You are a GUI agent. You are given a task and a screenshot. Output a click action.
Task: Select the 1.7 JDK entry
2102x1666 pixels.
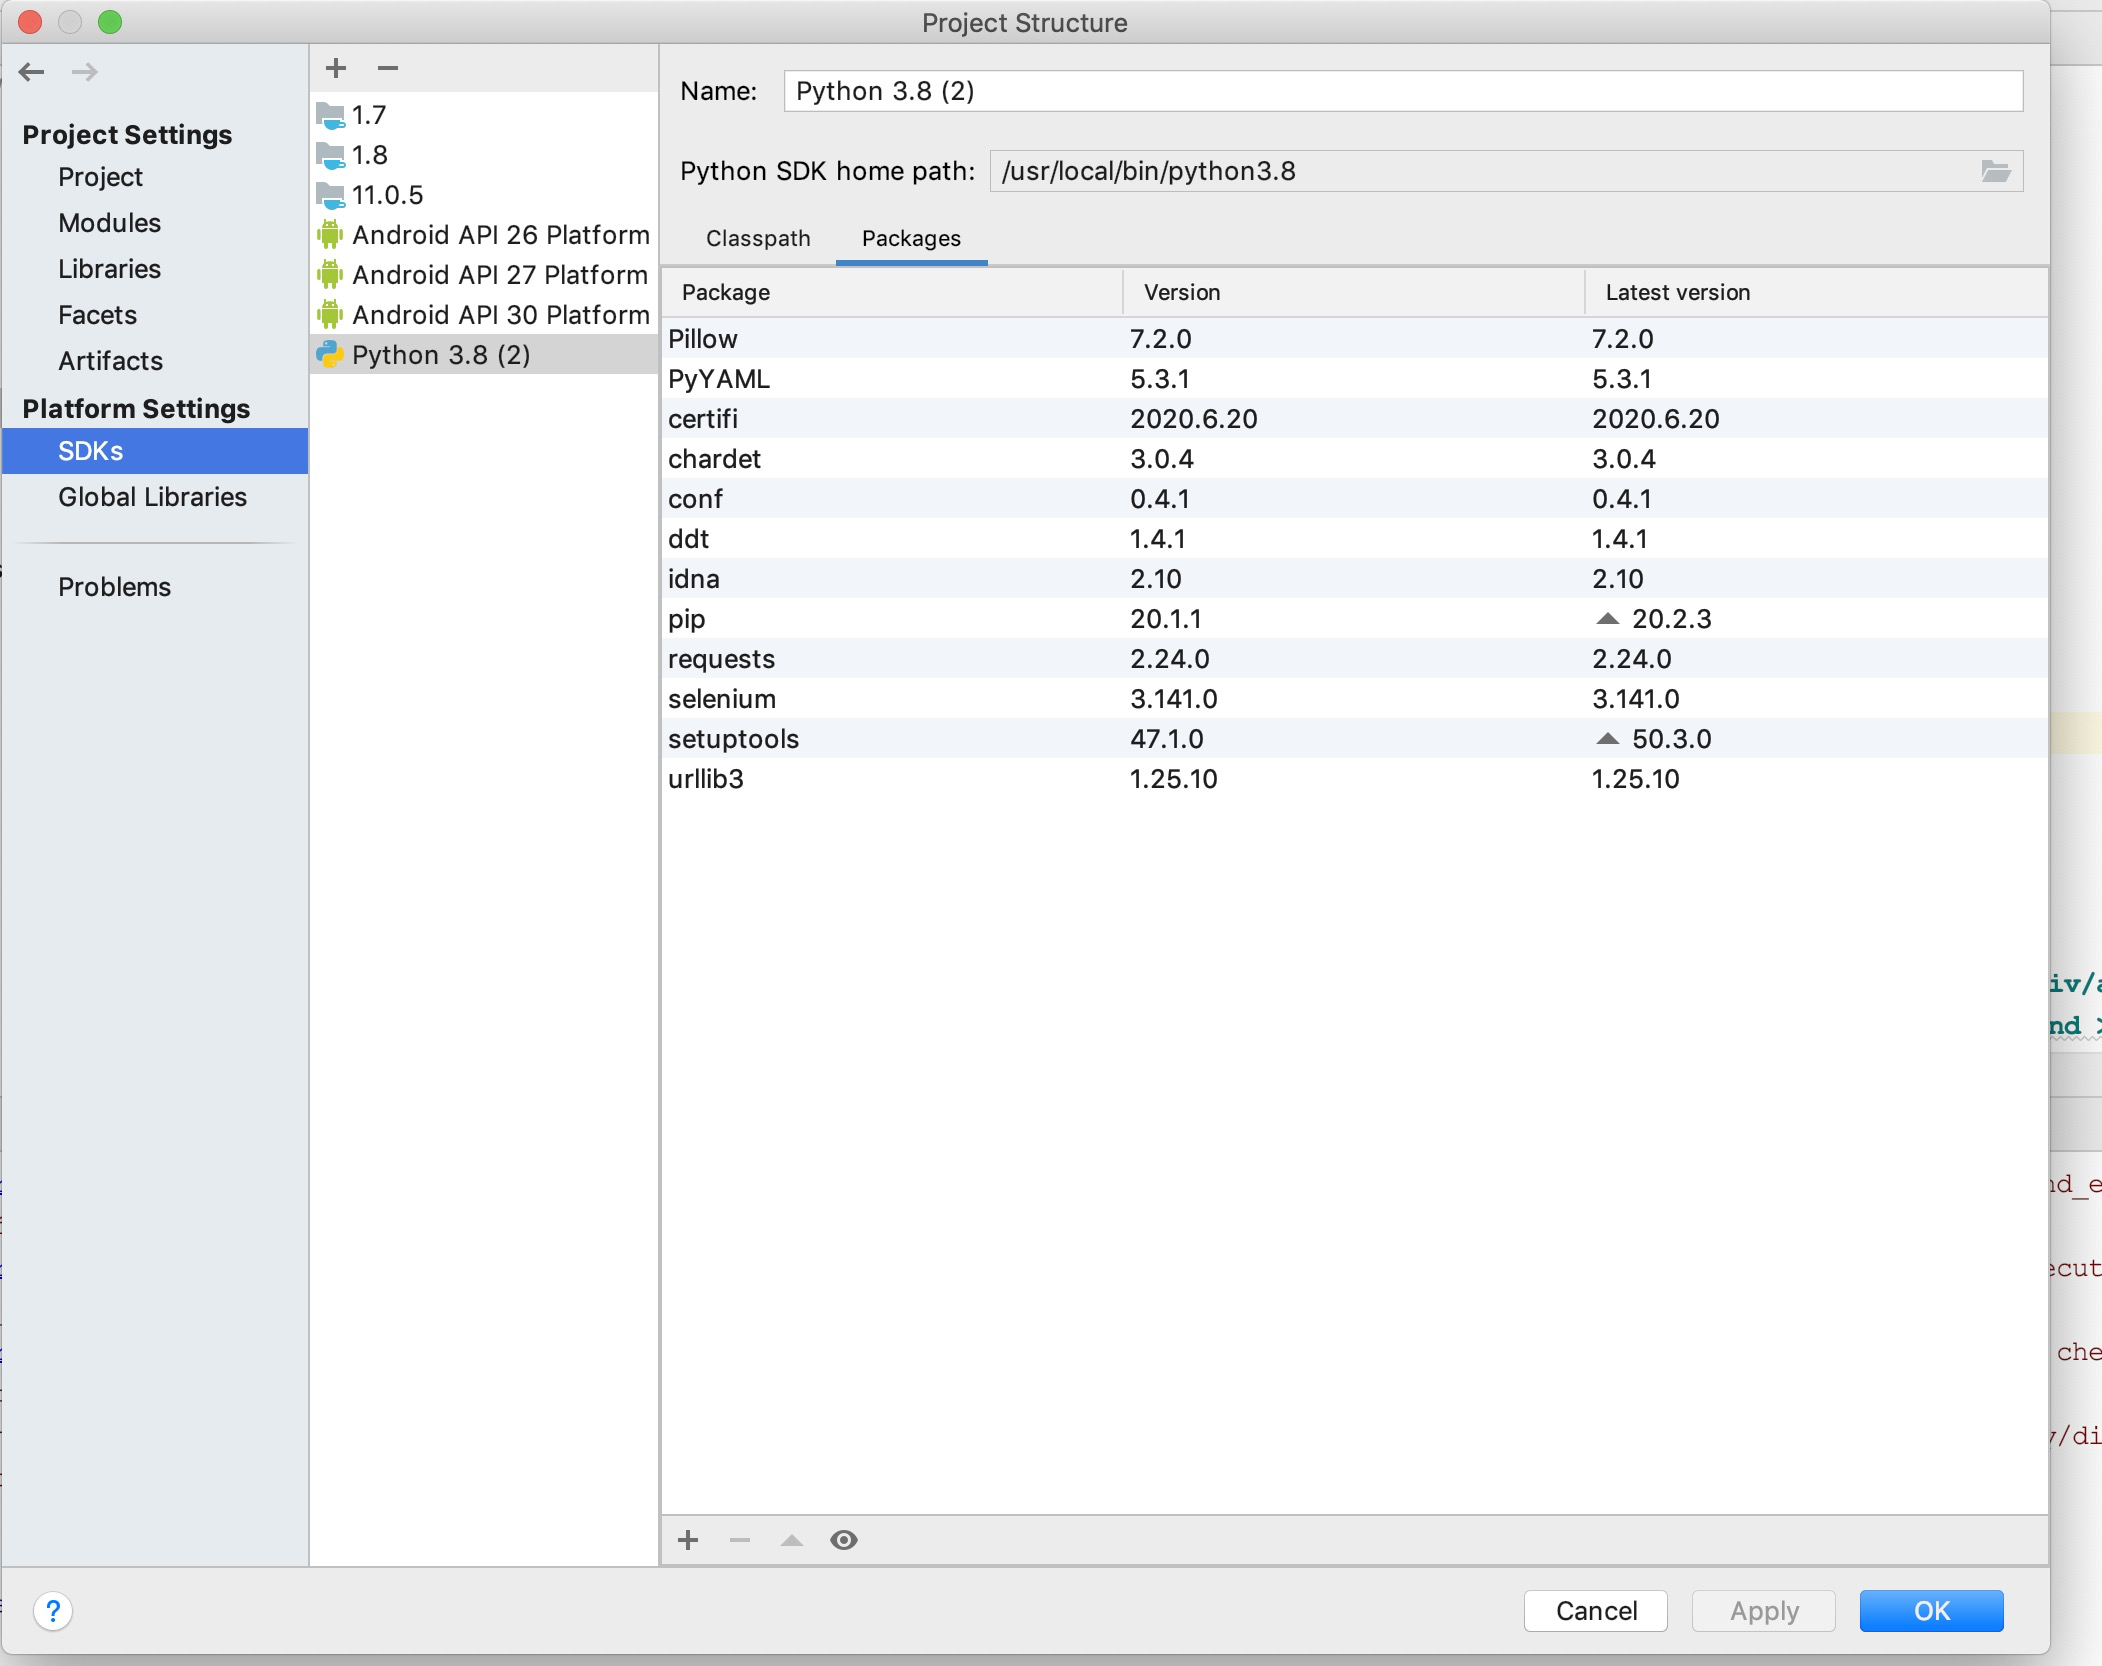484,115
